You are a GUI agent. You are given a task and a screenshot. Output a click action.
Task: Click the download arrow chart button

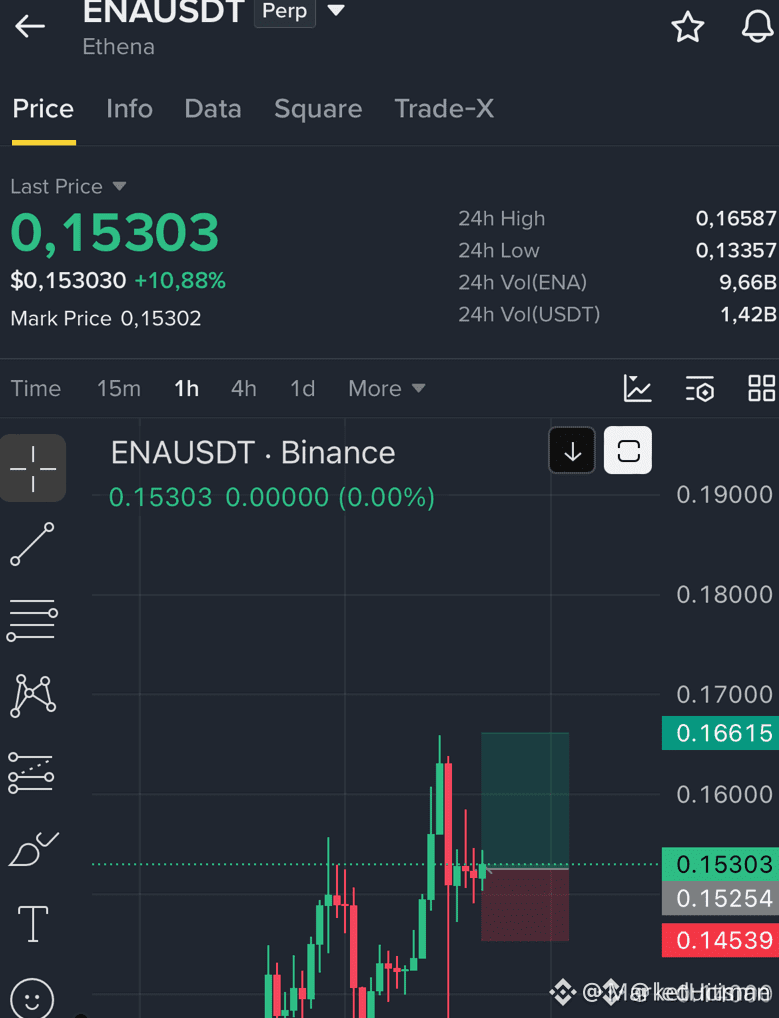572,451
